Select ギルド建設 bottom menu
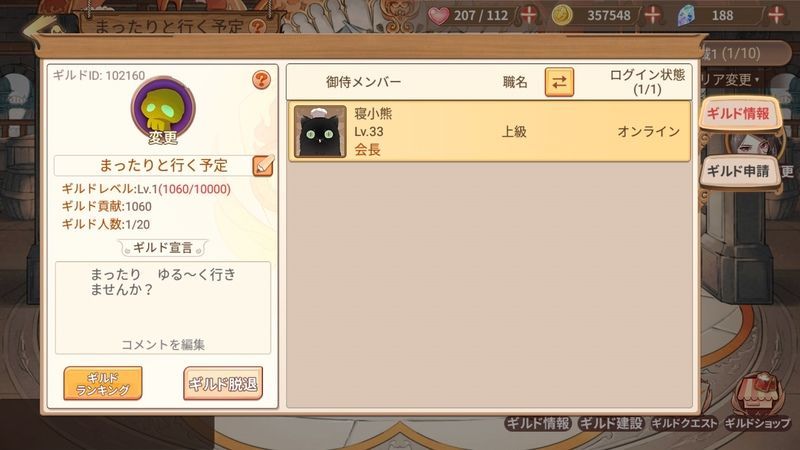Image resolution: width=800 pixels, height=450 pixels. 611,423
